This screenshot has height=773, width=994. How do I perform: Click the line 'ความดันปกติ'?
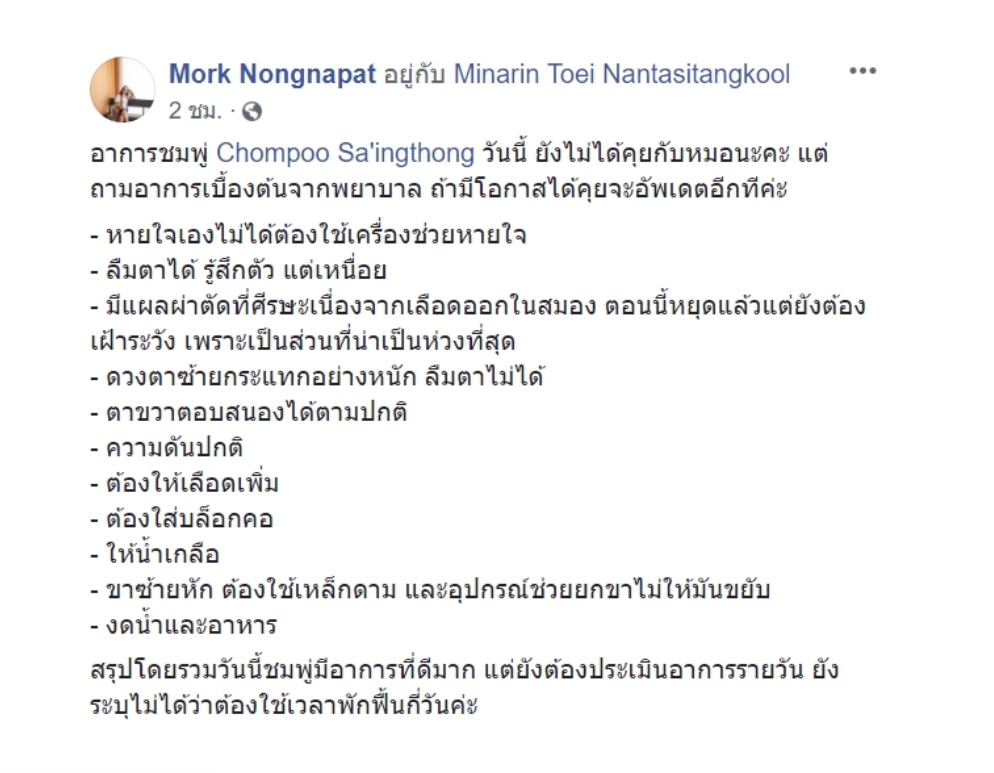coord(167,448)
